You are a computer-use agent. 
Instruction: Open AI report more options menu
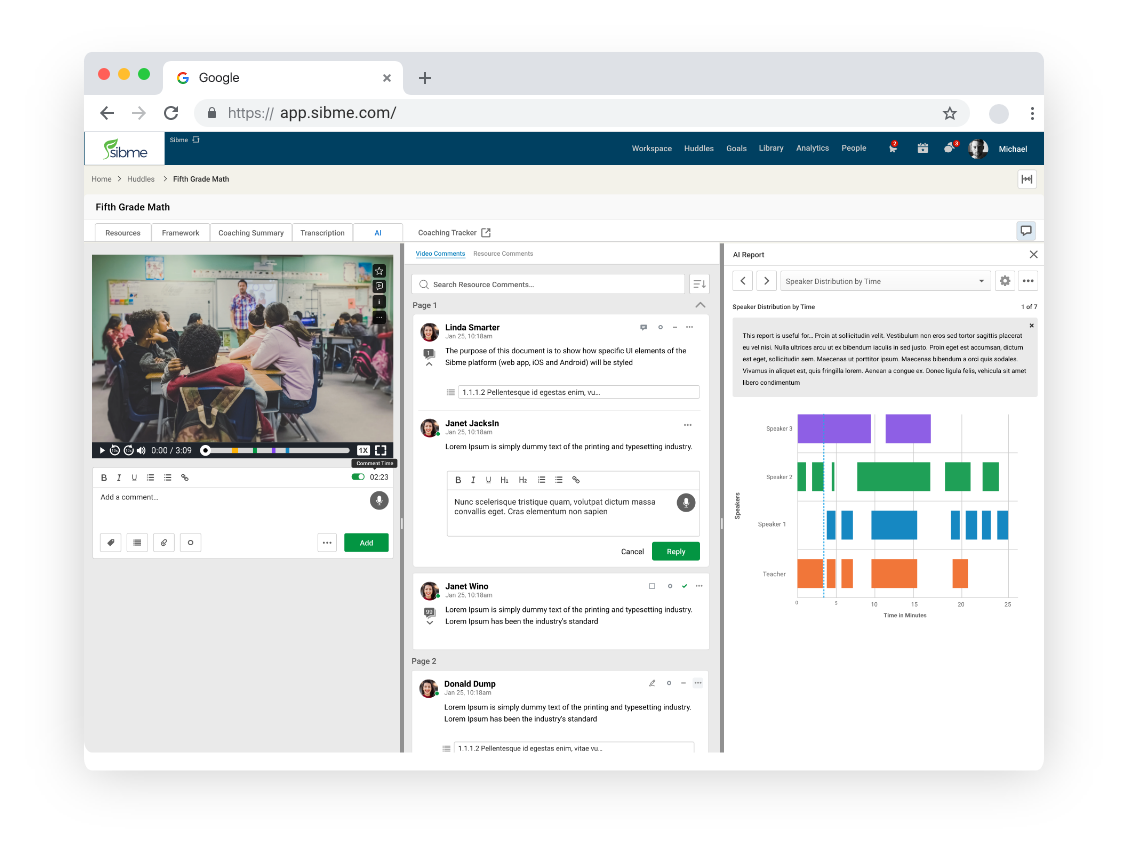[x=1028, y=281]
